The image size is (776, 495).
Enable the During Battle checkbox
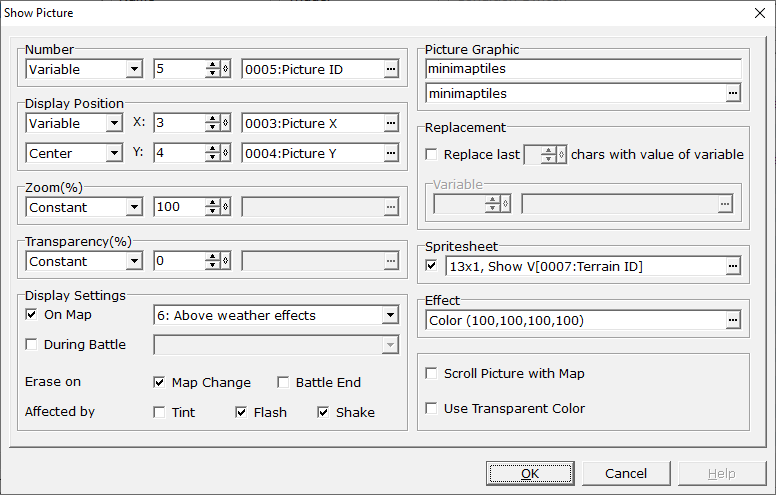point(31,344)
